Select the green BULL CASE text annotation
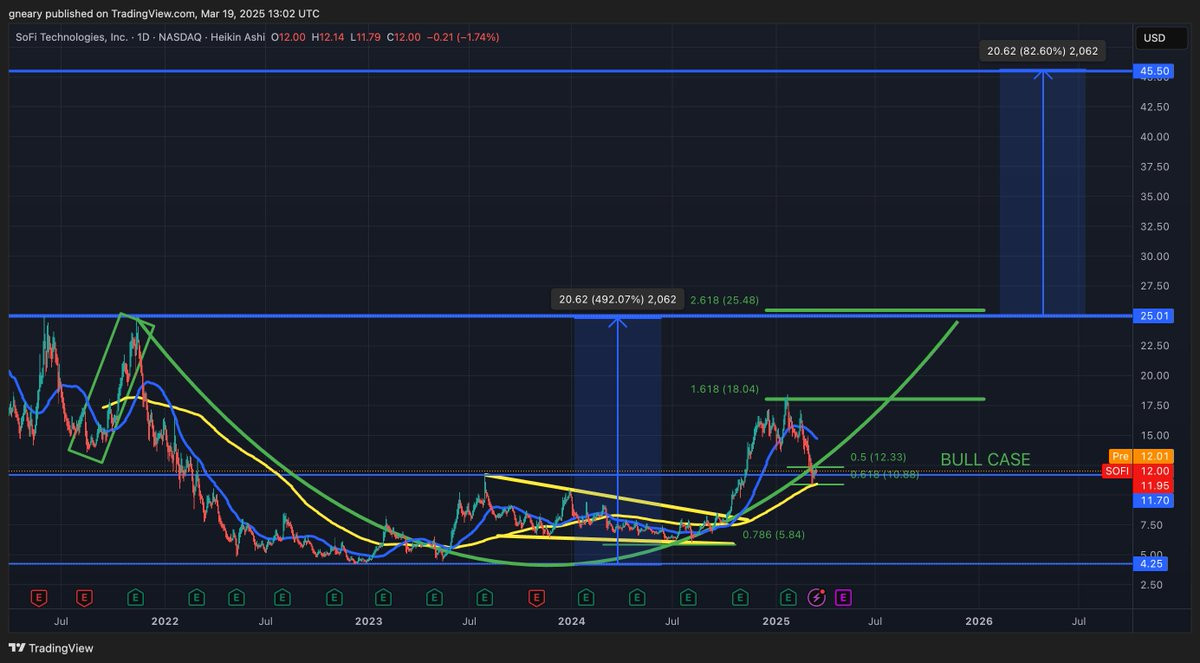1200x663 pixels. click(x=985, y=460)
